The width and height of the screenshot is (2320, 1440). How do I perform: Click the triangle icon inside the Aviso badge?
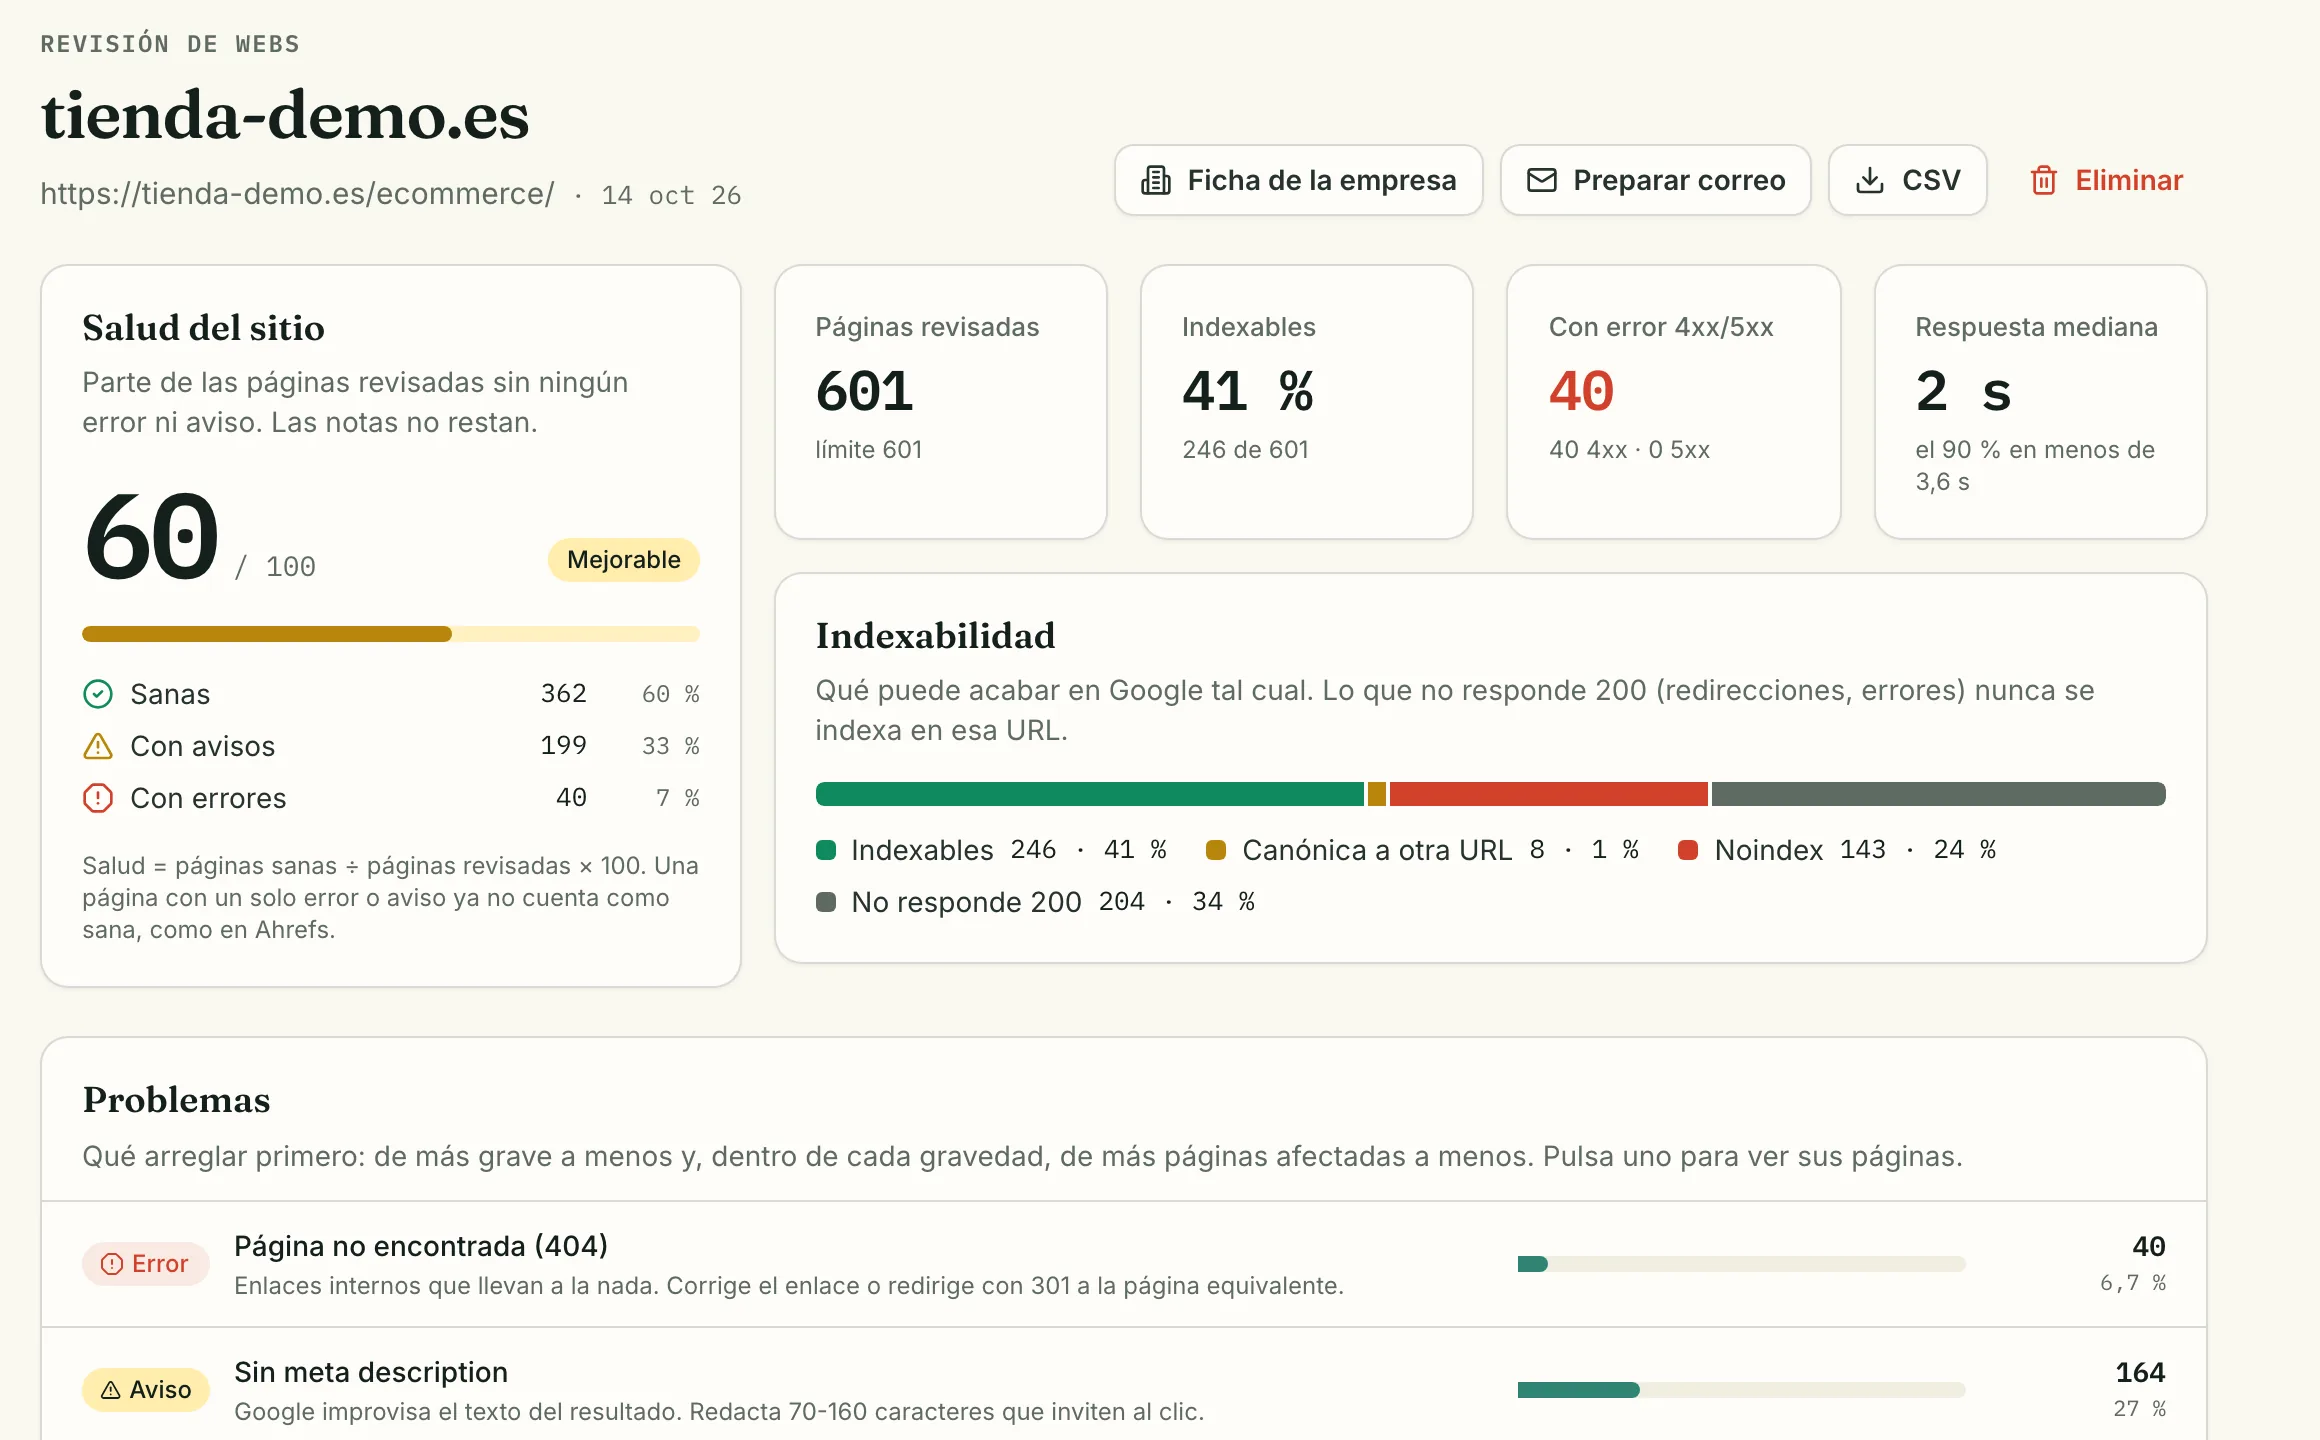pos(111,1390)
